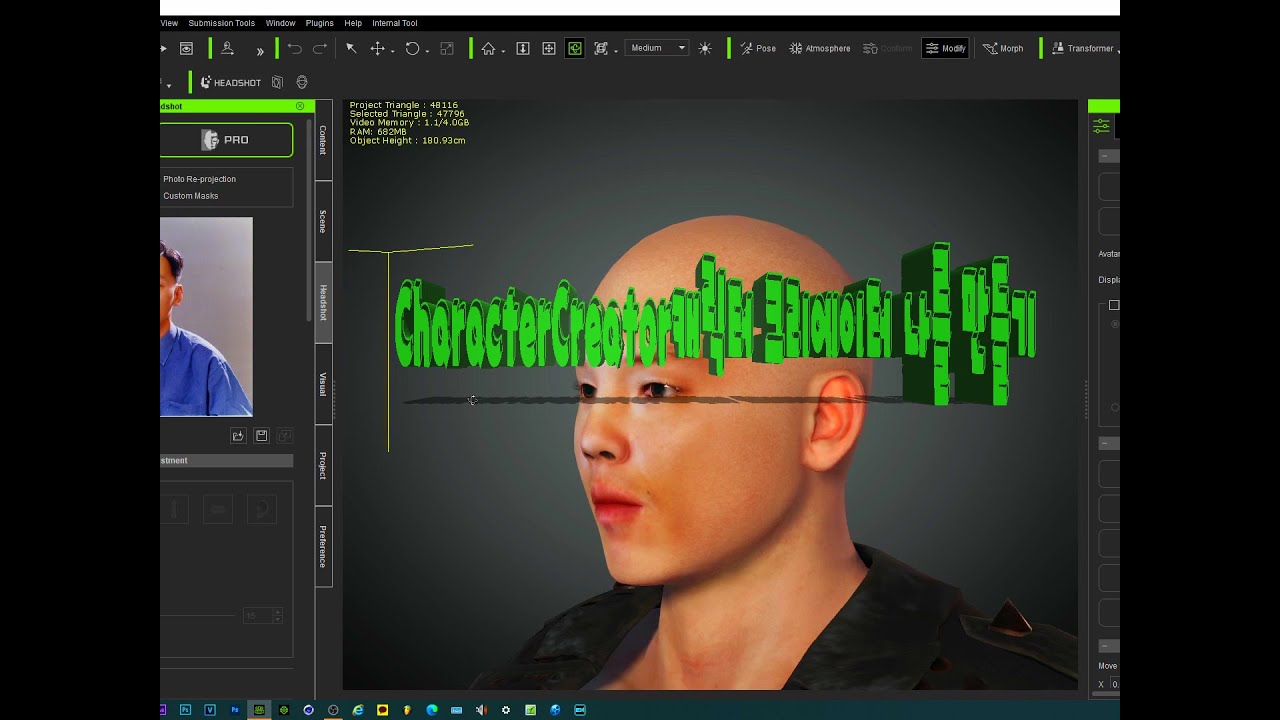Viewport: 1280px width, 720px height.
Task: Collapse the Move section minus box
Action: point(1103,646)
